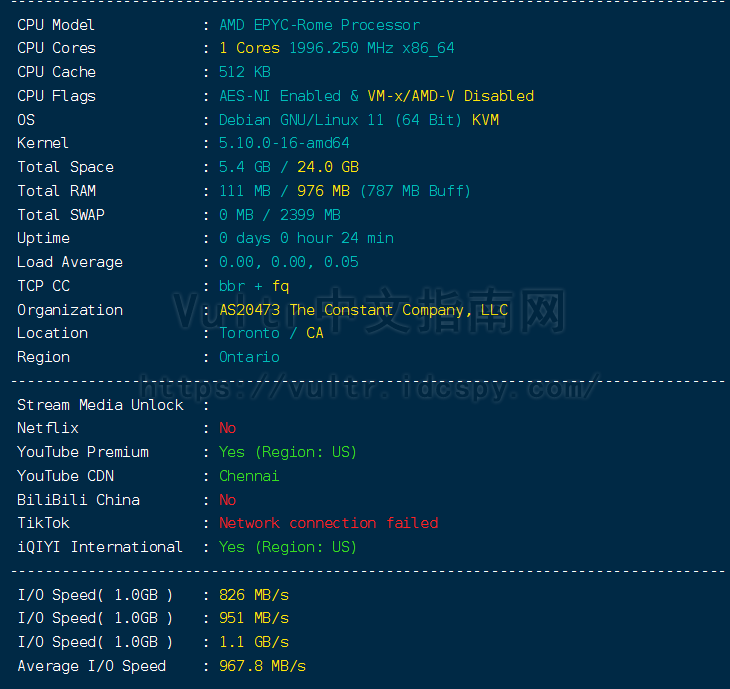This screenshot has height=689, width=730.
Task: Click '1 Cores 1996.250 MHz x86_64' text
Action: point(337,48)
